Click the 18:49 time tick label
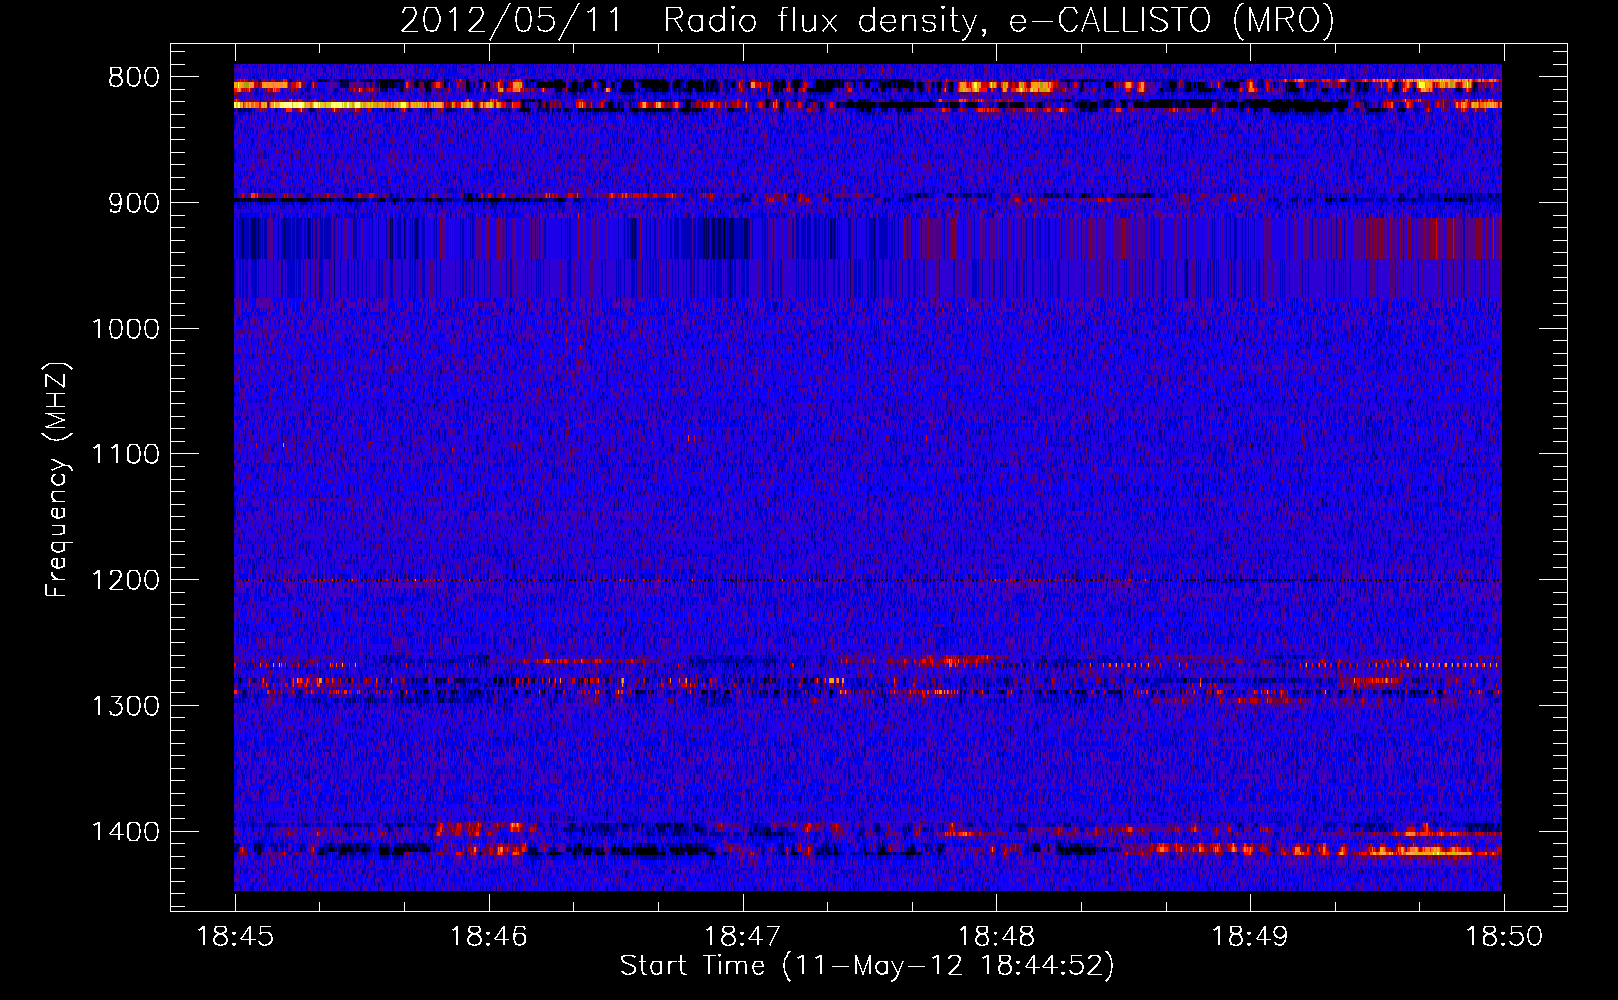 coord(1250,937)
